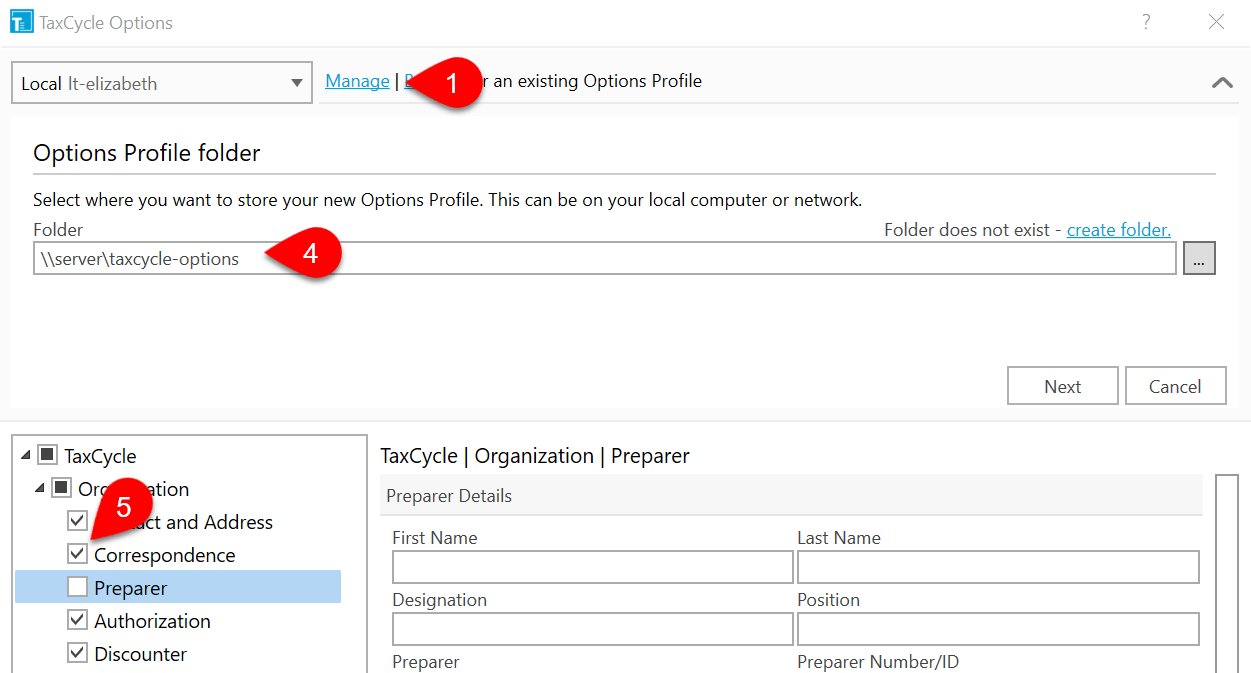The image size is (1251, 673).
Task: Click the 'Folder does not exist' message
Action: coord(966,230)
